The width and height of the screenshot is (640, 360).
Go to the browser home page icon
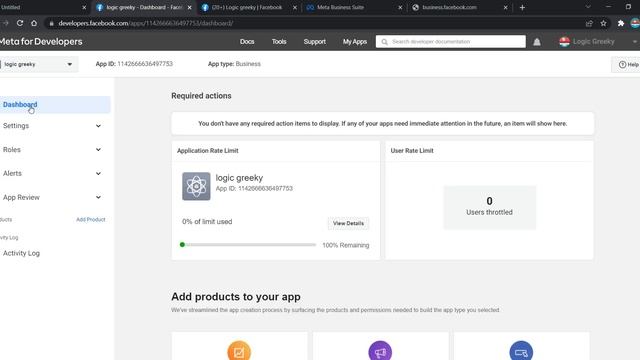tap(34, 23)
